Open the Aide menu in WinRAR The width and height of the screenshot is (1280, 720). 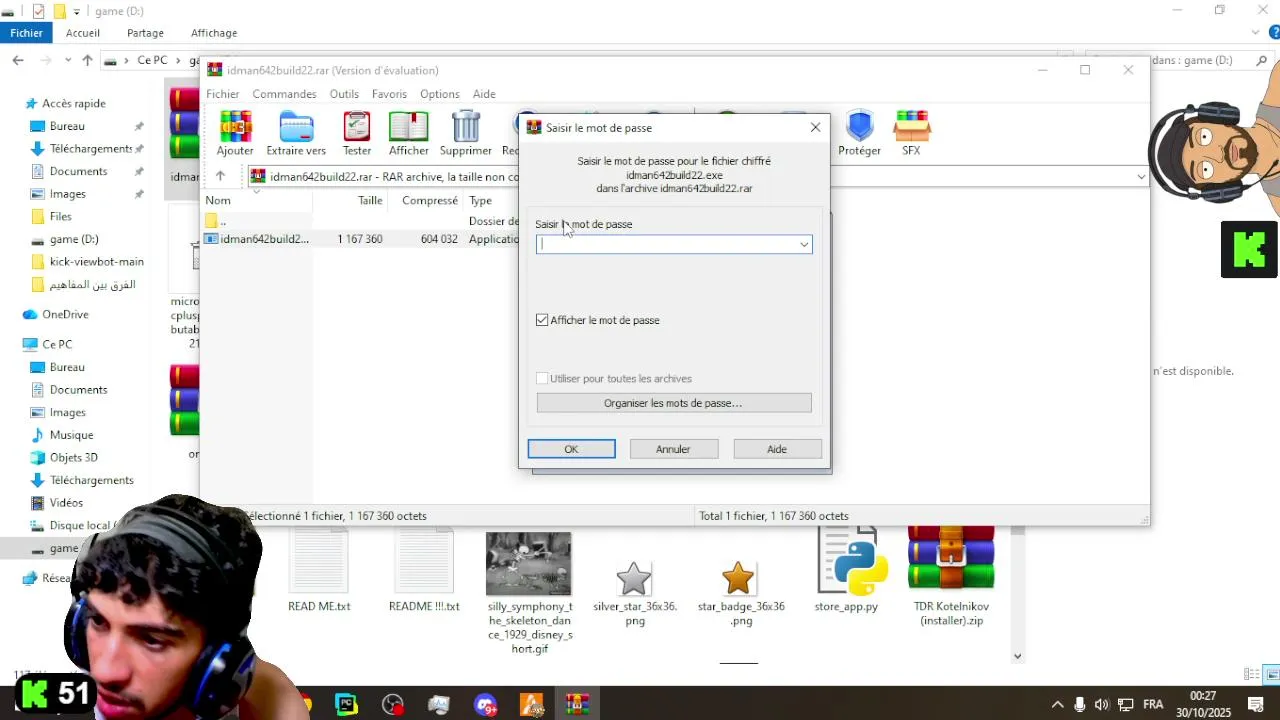point(484,94)
